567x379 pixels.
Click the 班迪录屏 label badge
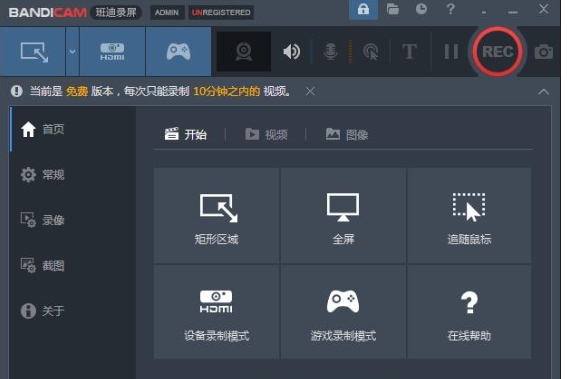click(116, 12)
